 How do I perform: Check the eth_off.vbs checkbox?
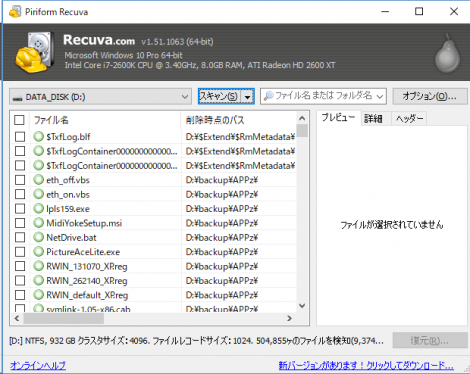[x=20, y=180]
